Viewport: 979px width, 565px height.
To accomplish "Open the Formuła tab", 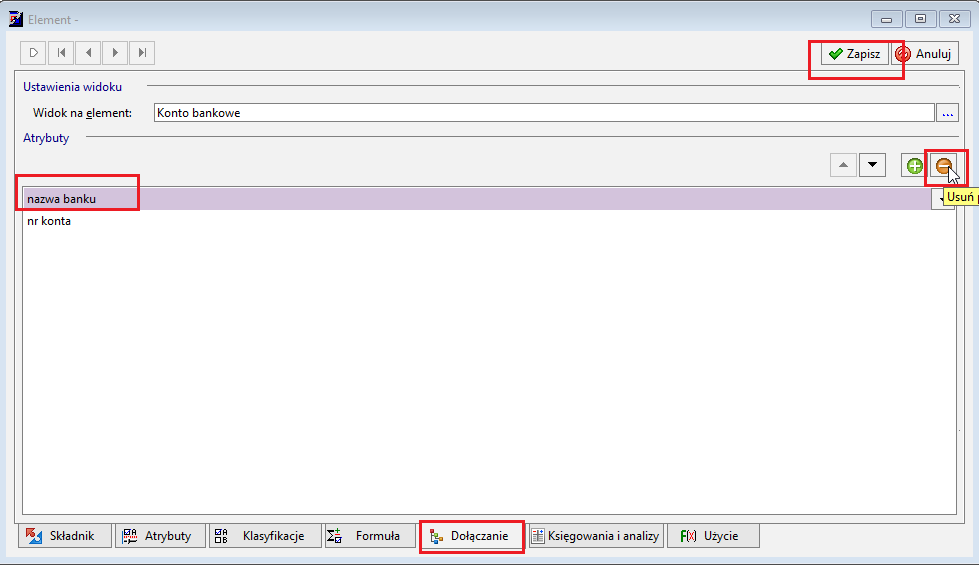I will click(370, 536).
